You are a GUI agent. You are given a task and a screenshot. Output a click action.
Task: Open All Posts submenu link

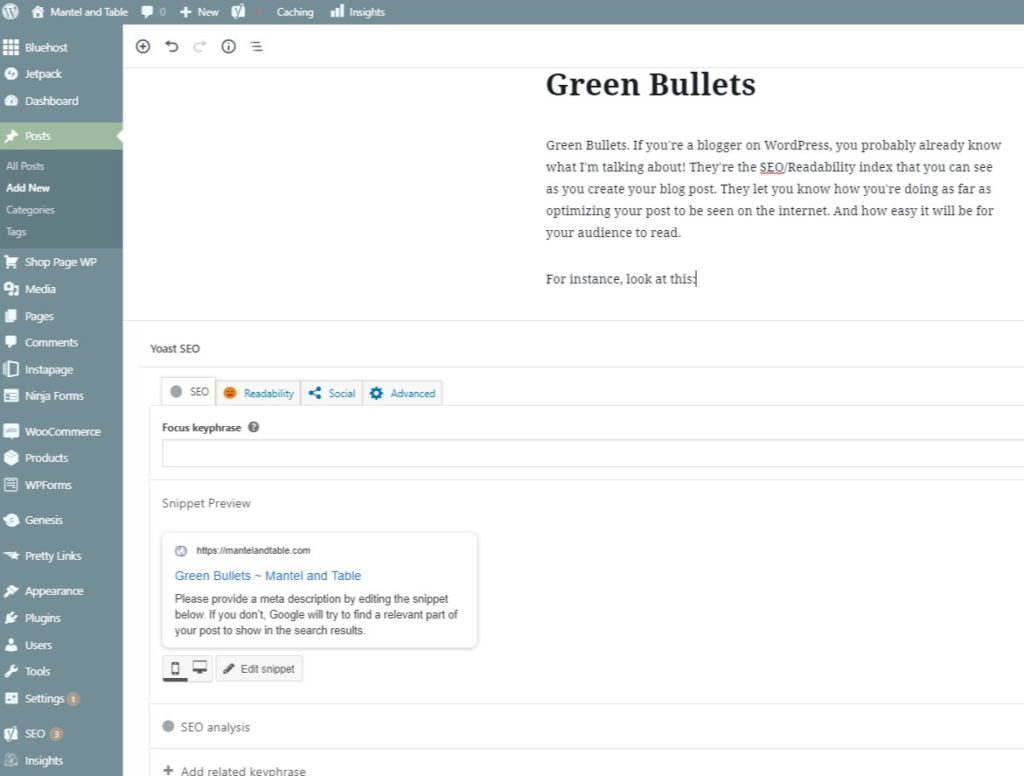click(25, 166)
